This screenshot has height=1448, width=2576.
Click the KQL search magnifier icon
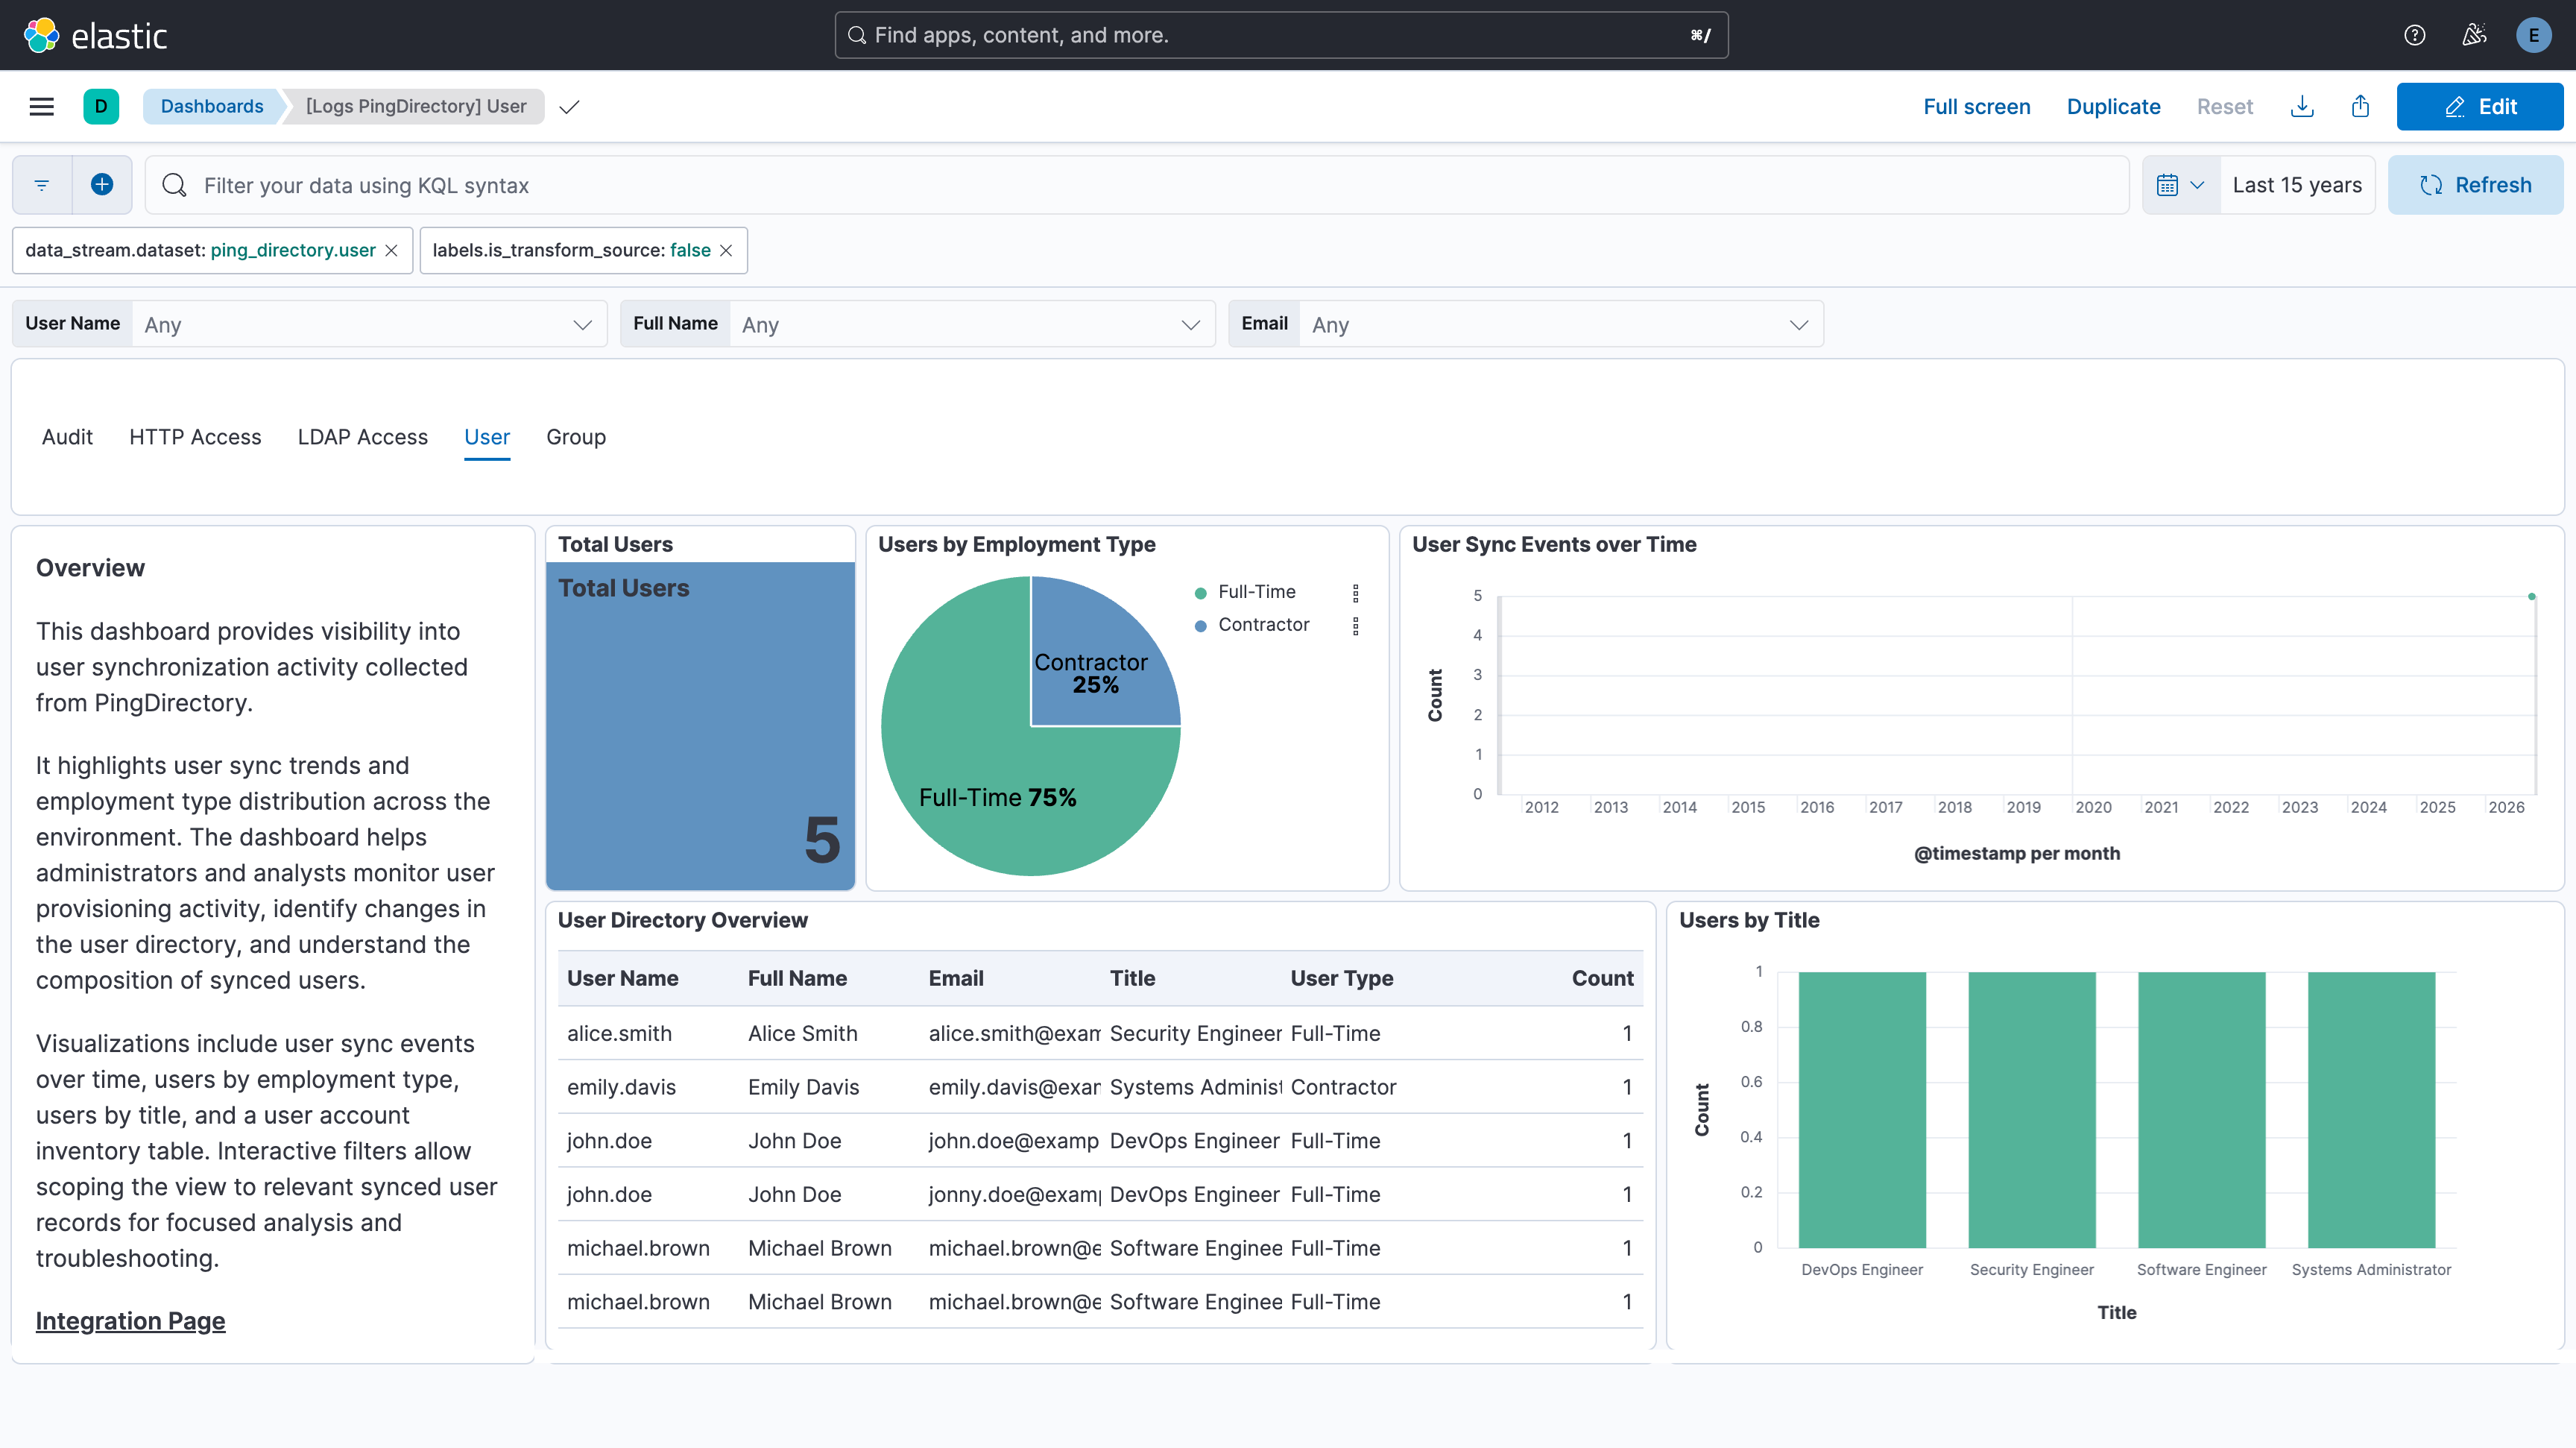tap(174, 185)
